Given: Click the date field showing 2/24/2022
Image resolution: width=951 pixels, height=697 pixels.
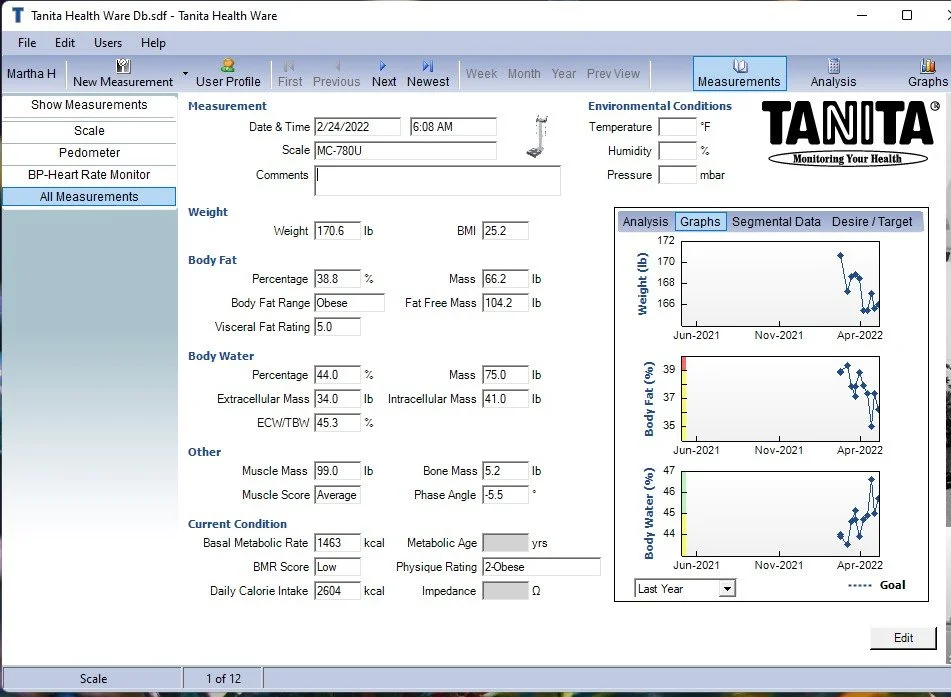Looking at the screenshot, I should coord(357,127).
